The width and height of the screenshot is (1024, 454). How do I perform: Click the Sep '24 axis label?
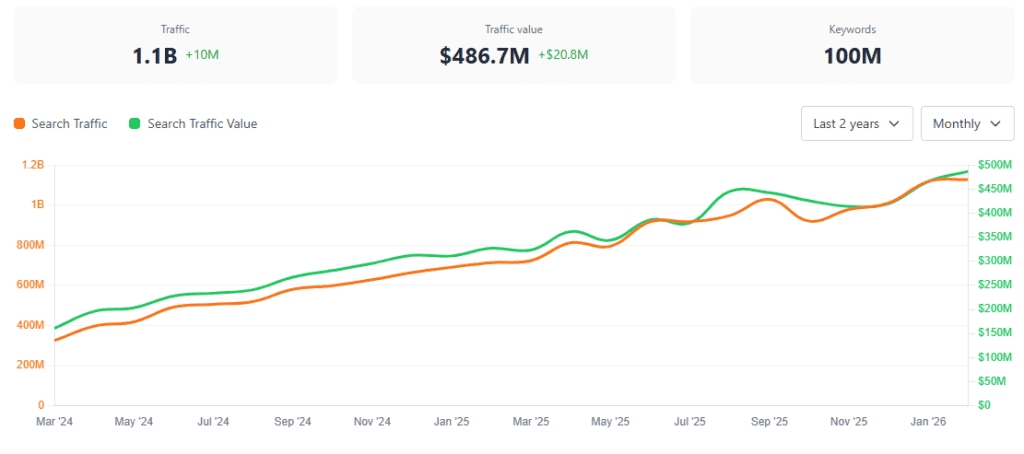click(x=293, y=422)
